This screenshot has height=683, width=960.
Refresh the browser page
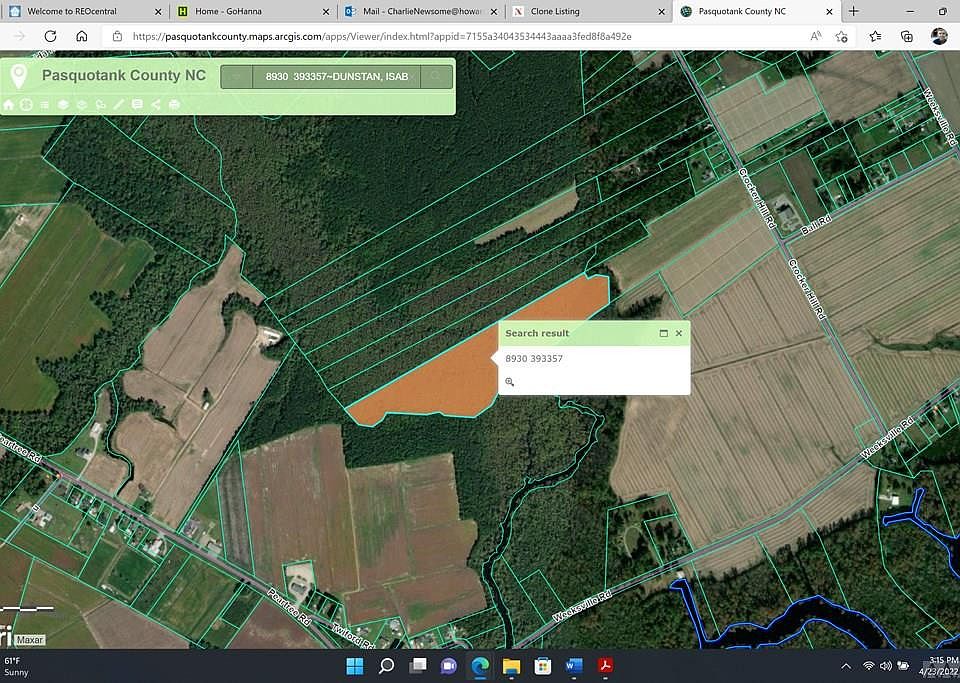click(x=50, y=36)
